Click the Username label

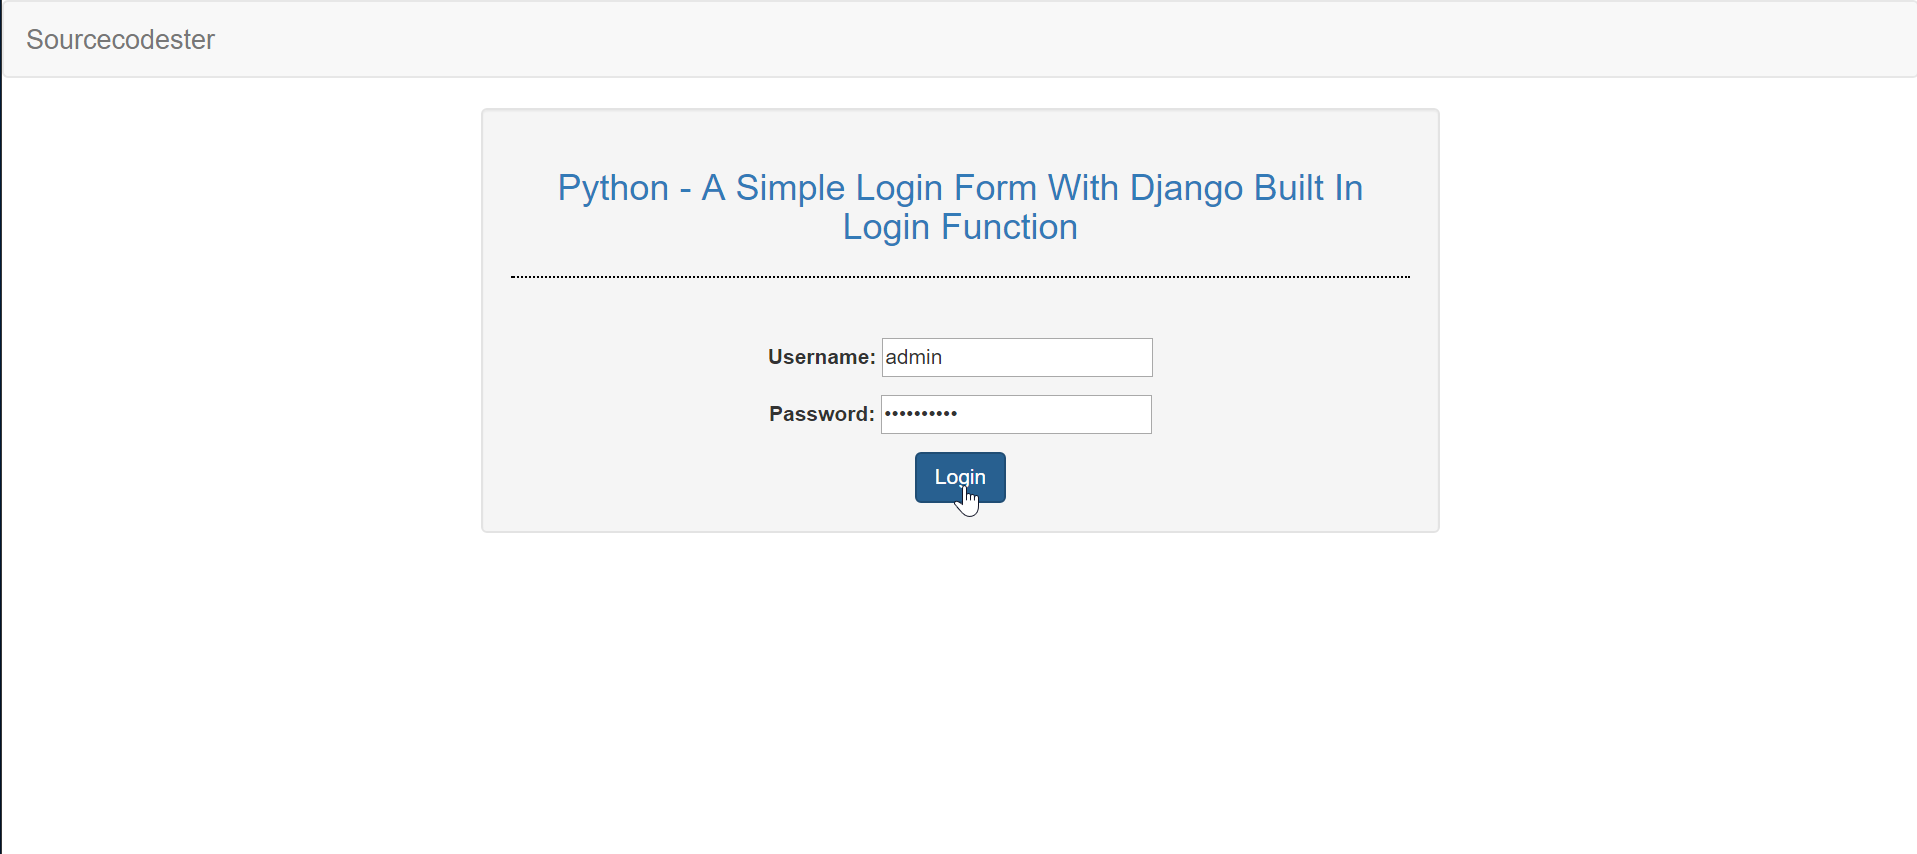821,357
